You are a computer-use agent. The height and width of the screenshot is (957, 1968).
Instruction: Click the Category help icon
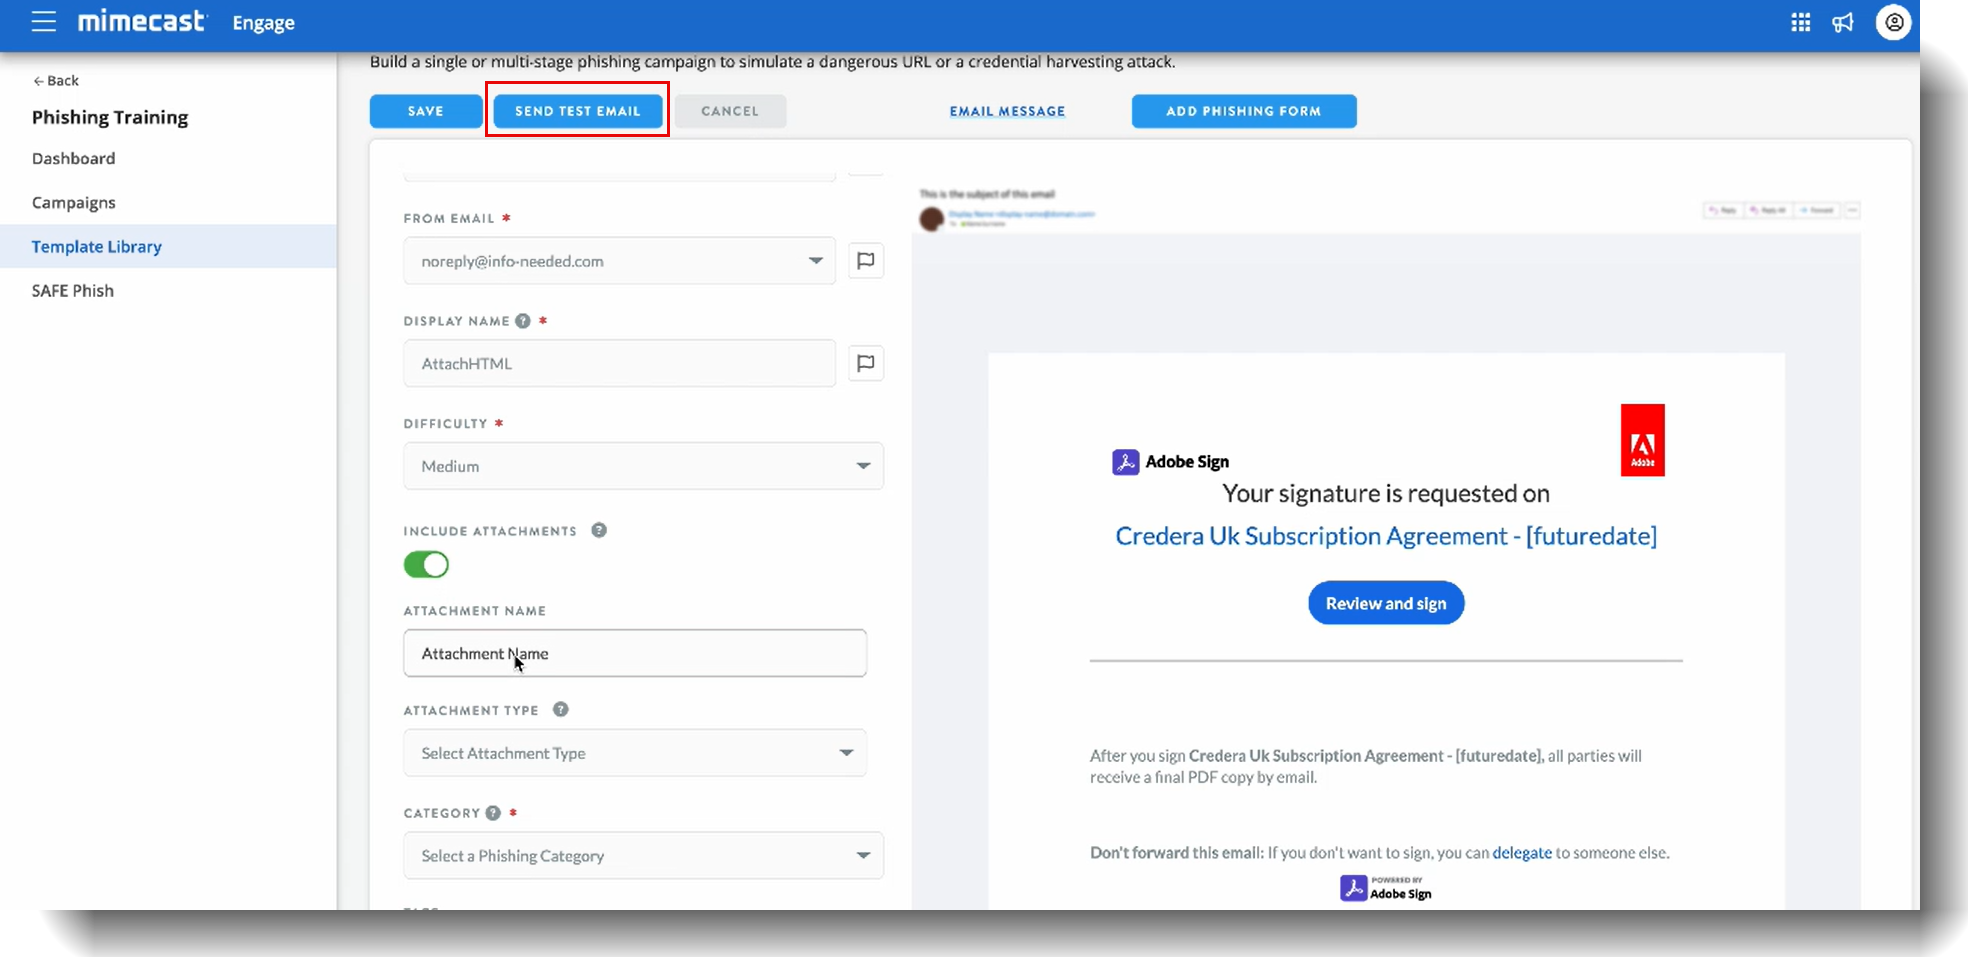coord(493,813)
